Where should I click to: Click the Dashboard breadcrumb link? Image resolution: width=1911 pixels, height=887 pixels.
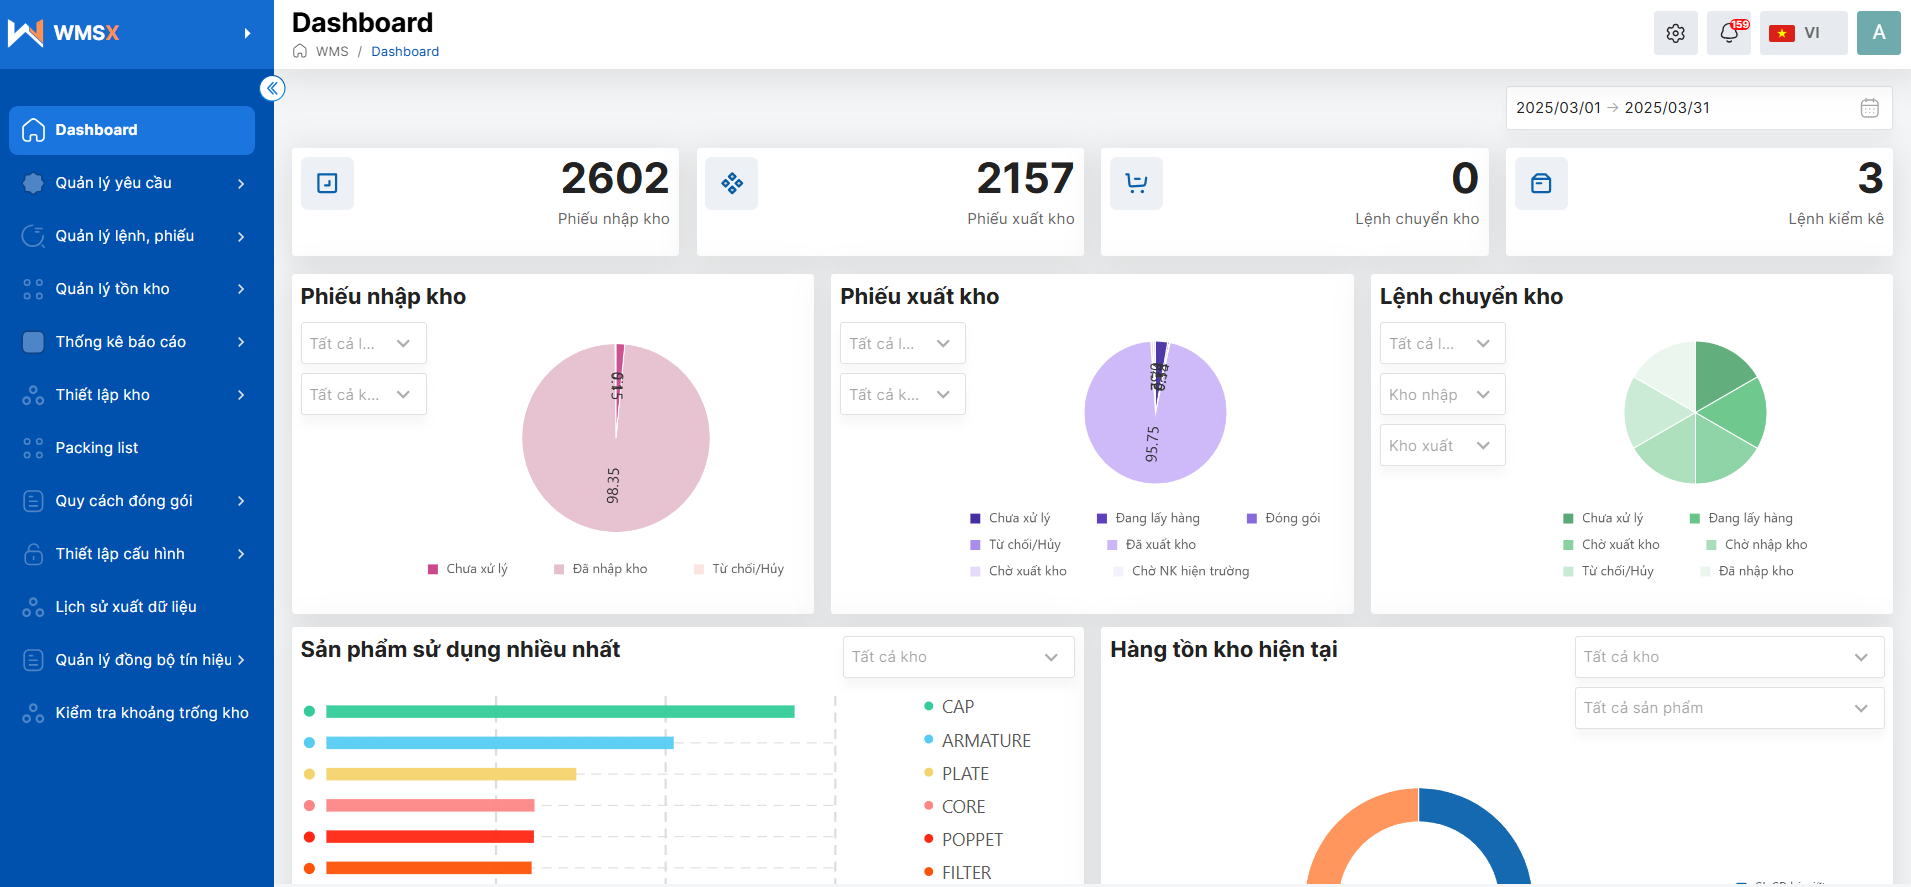tap(405, 52)
